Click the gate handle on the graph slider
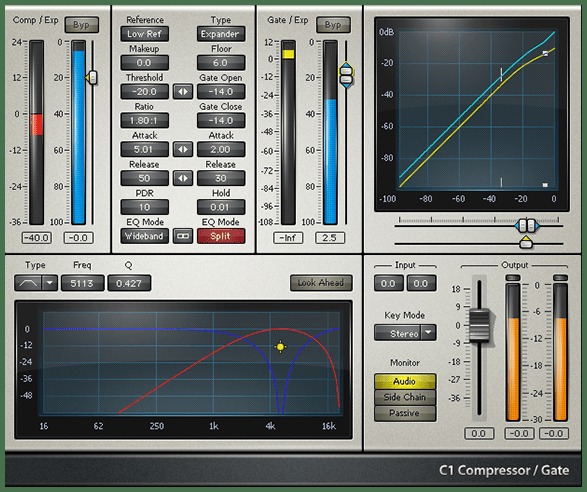587x492 pixels. coord(527,225)
